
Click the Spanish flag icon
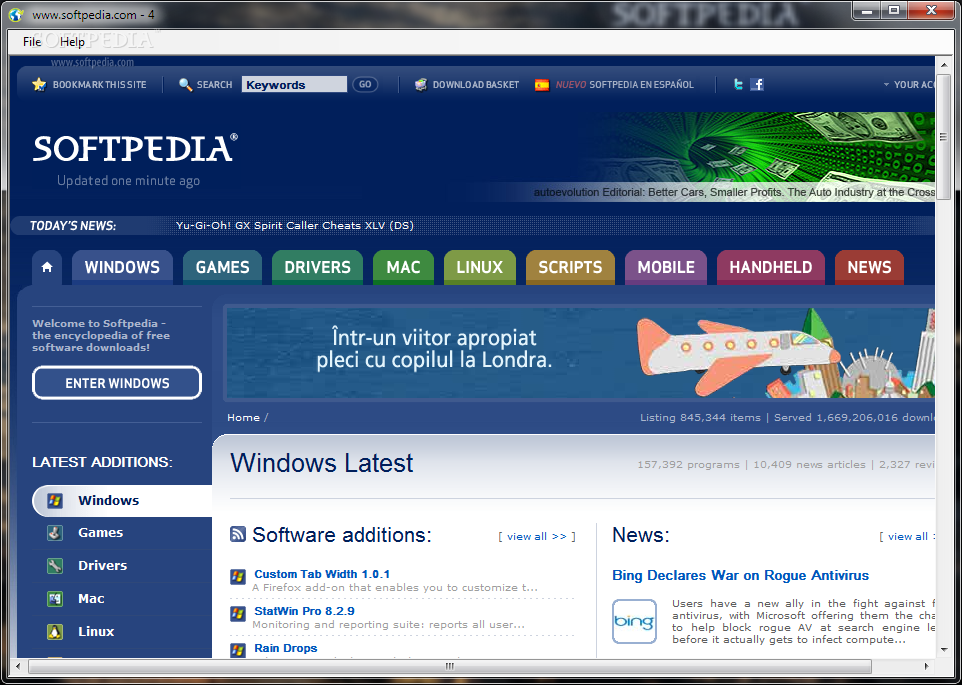tap(542, 85)
